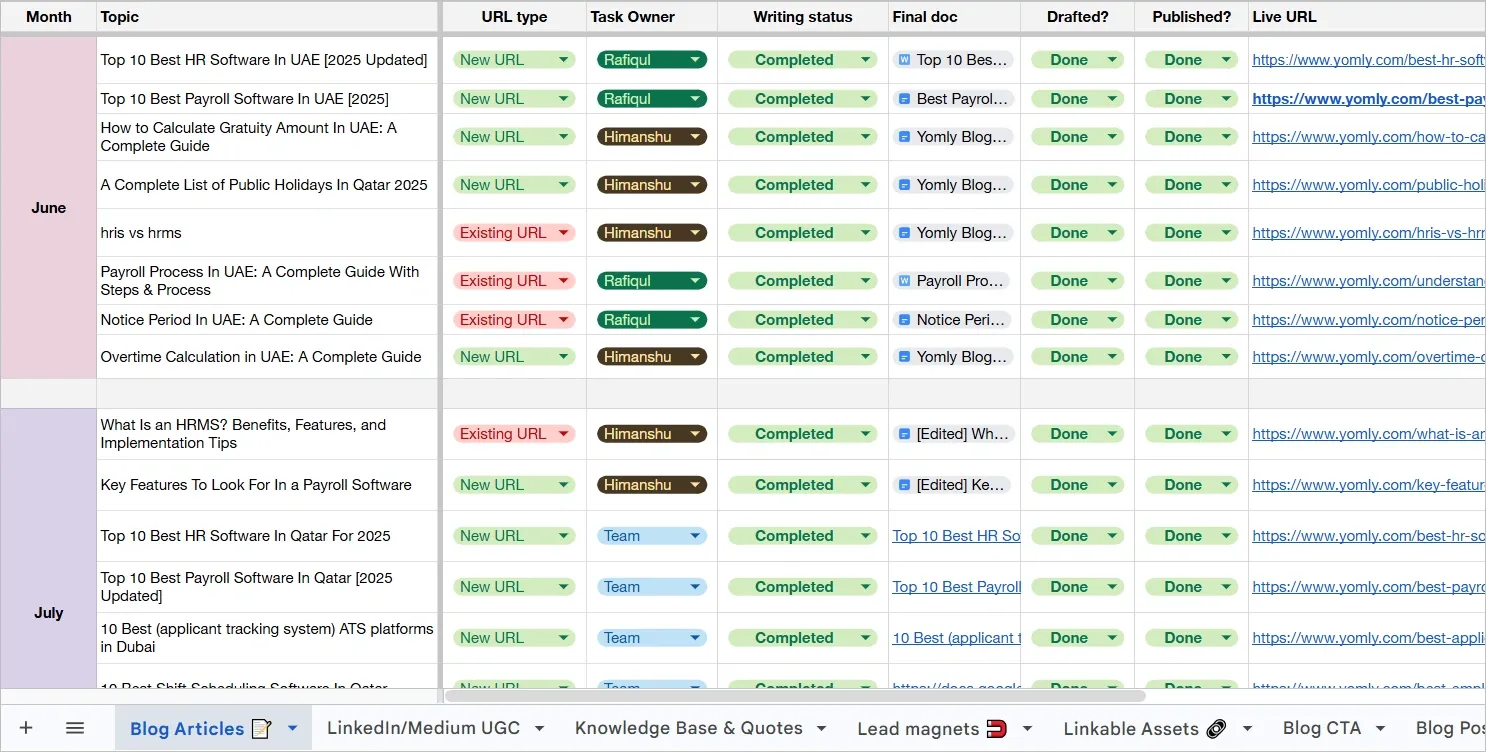Open Writing status for ATS platforms Dubai row

(x=803, y=638)
